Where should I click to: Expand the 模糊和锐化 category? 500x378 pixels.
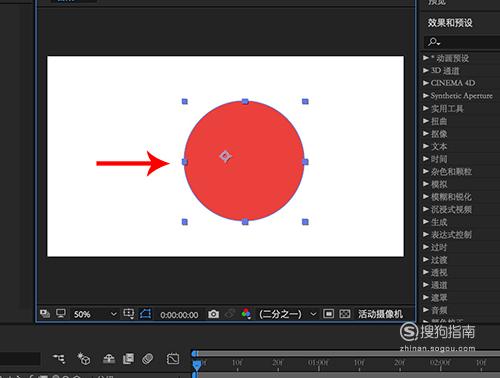click(x=426, y=197)
